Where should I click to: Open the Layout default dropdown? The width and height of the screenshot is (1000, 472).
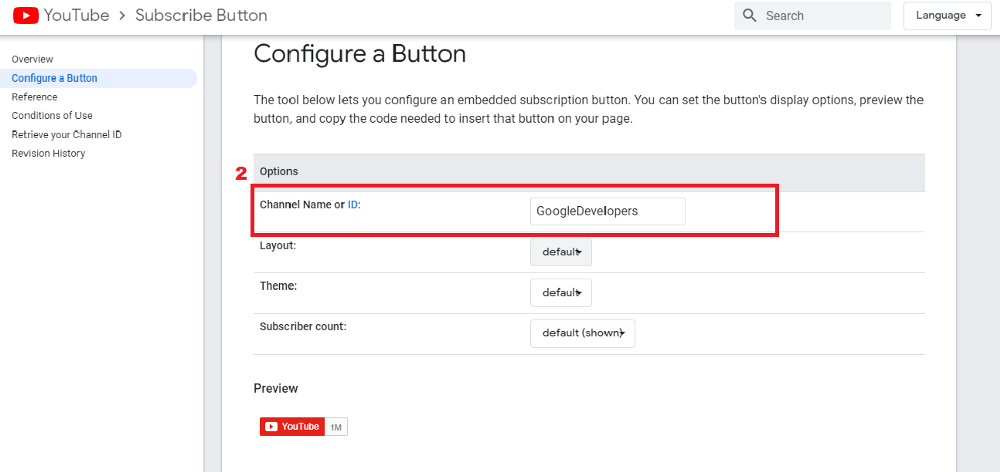coord(561,252)
